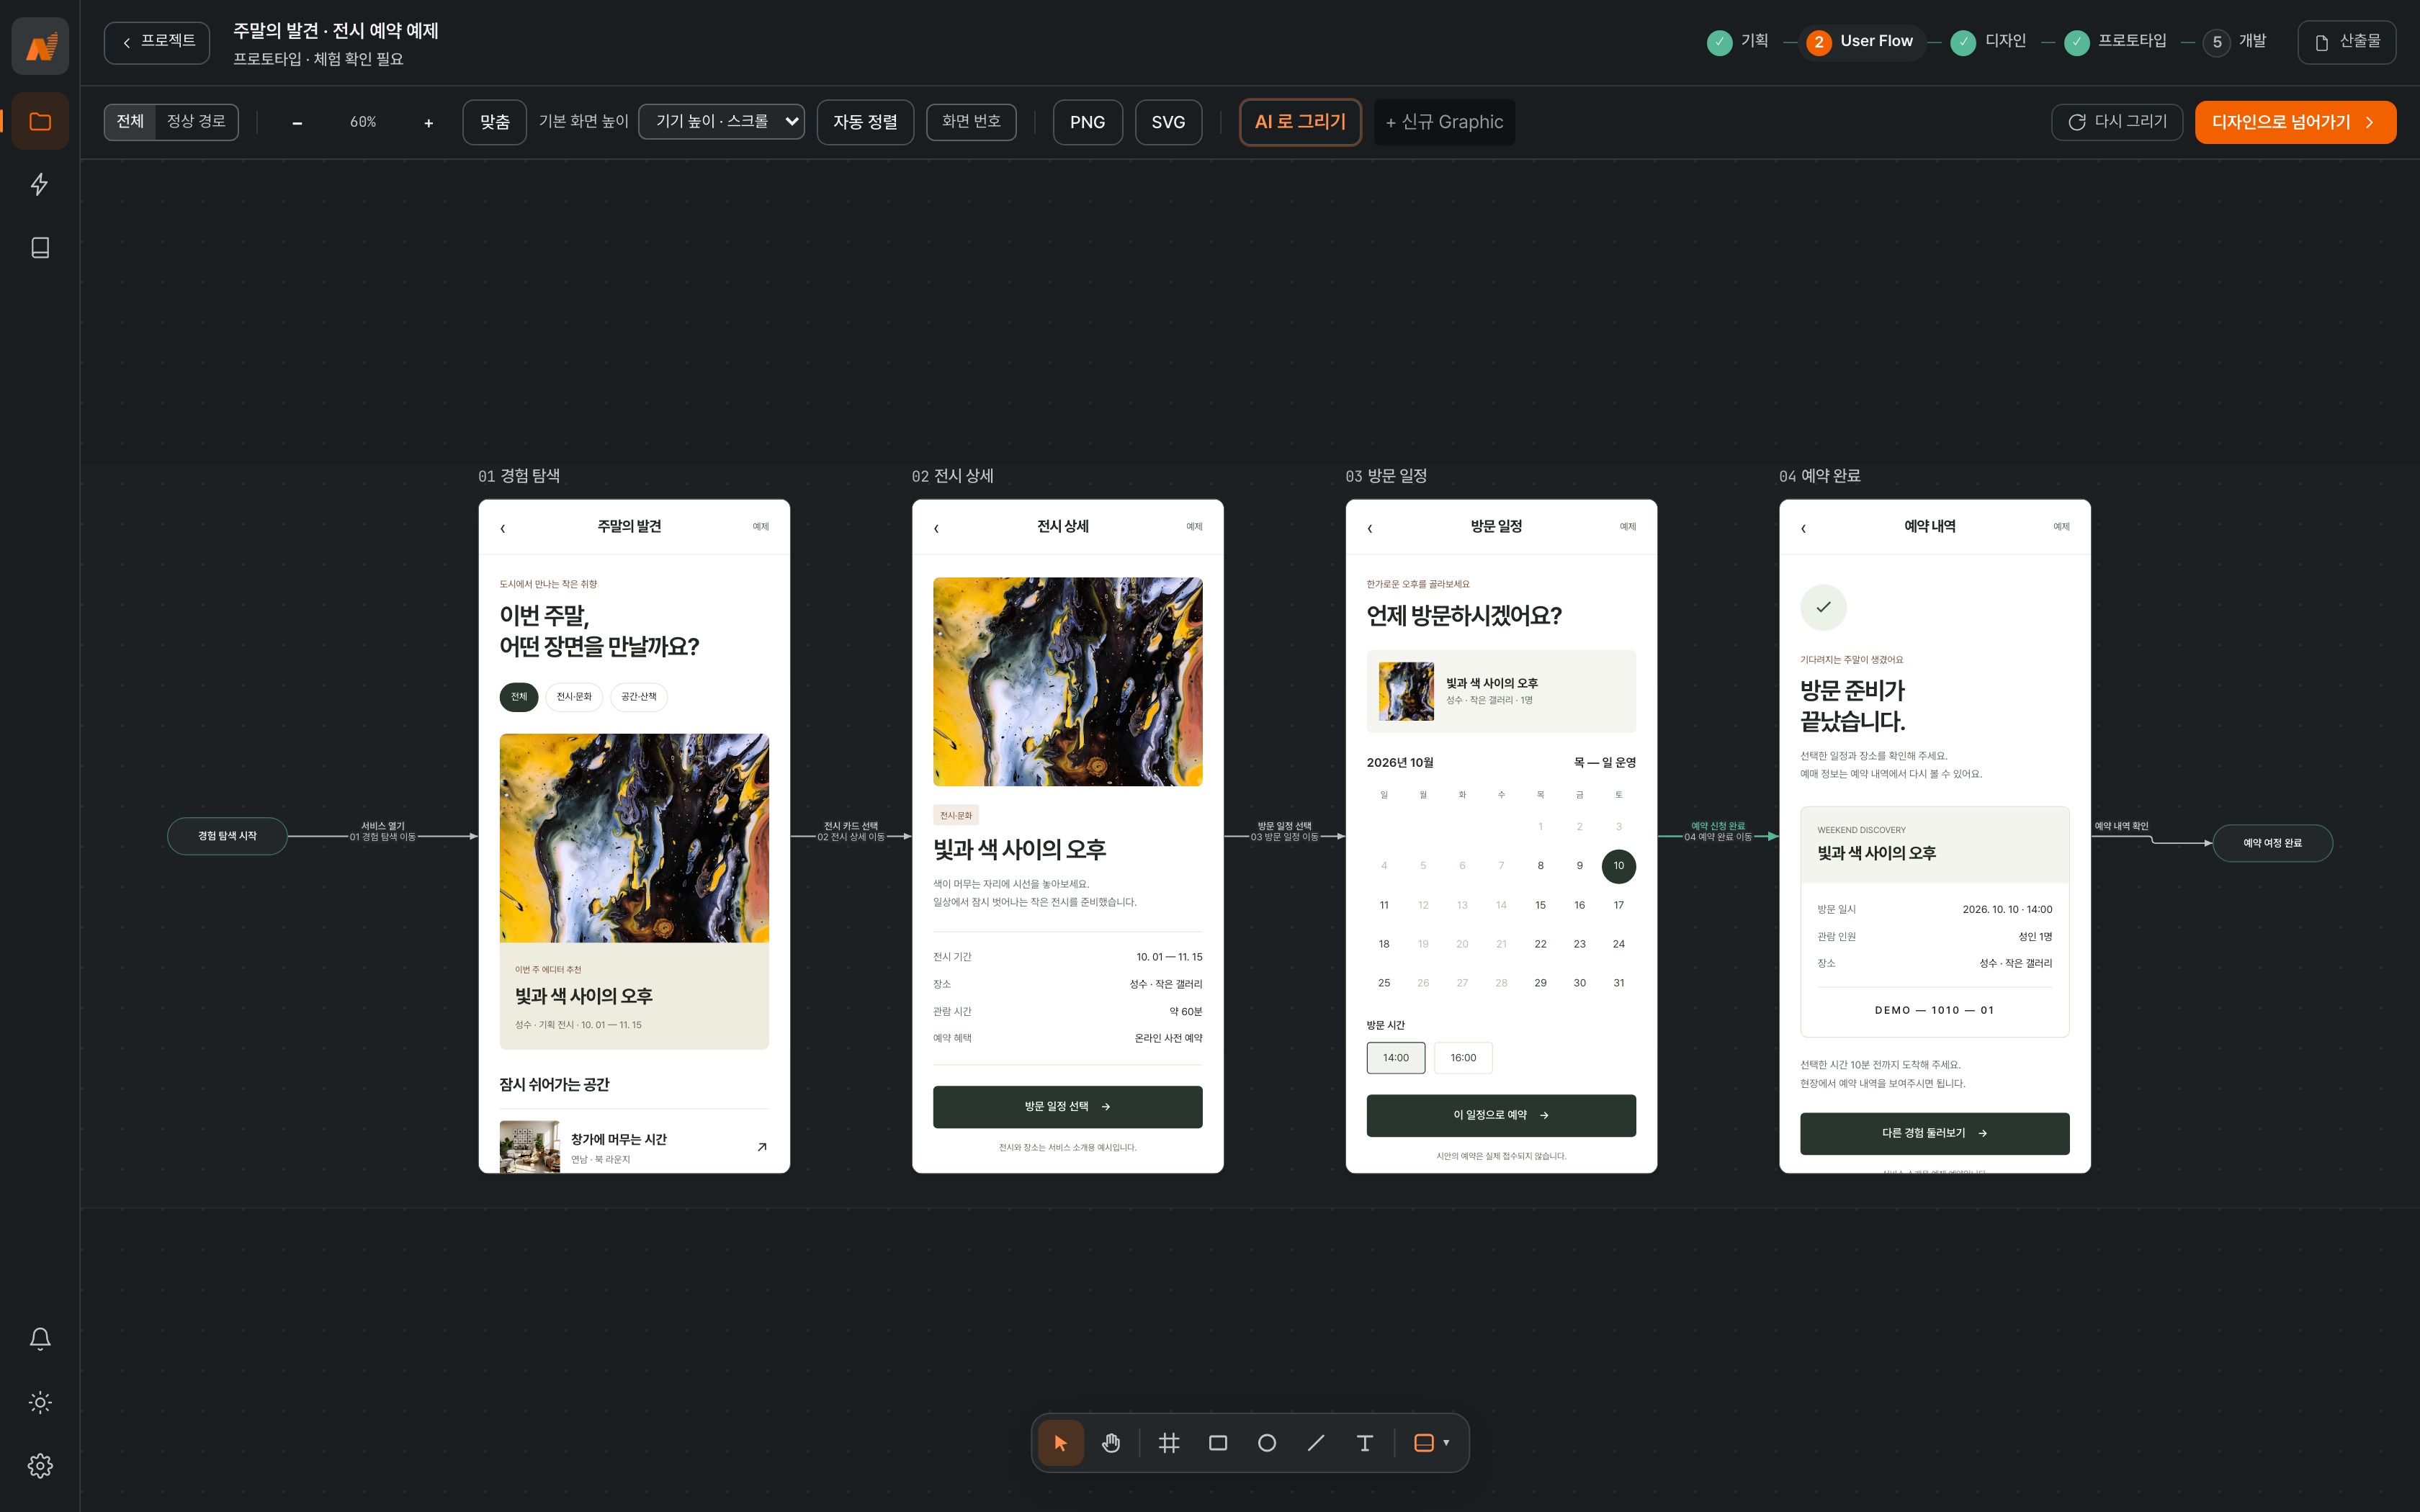Open the 개발 step
The image size is (2420, 1512).
tap(2235, 41)
